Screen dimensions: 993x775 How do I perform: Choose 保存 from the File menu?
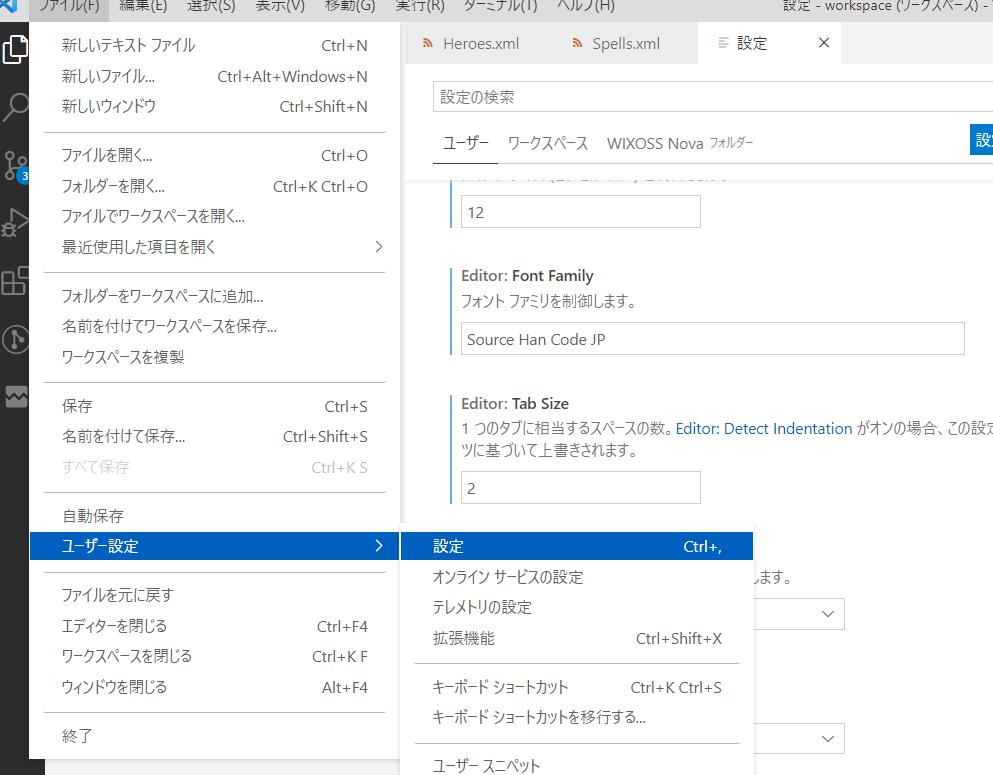click(x=215, y=406)
